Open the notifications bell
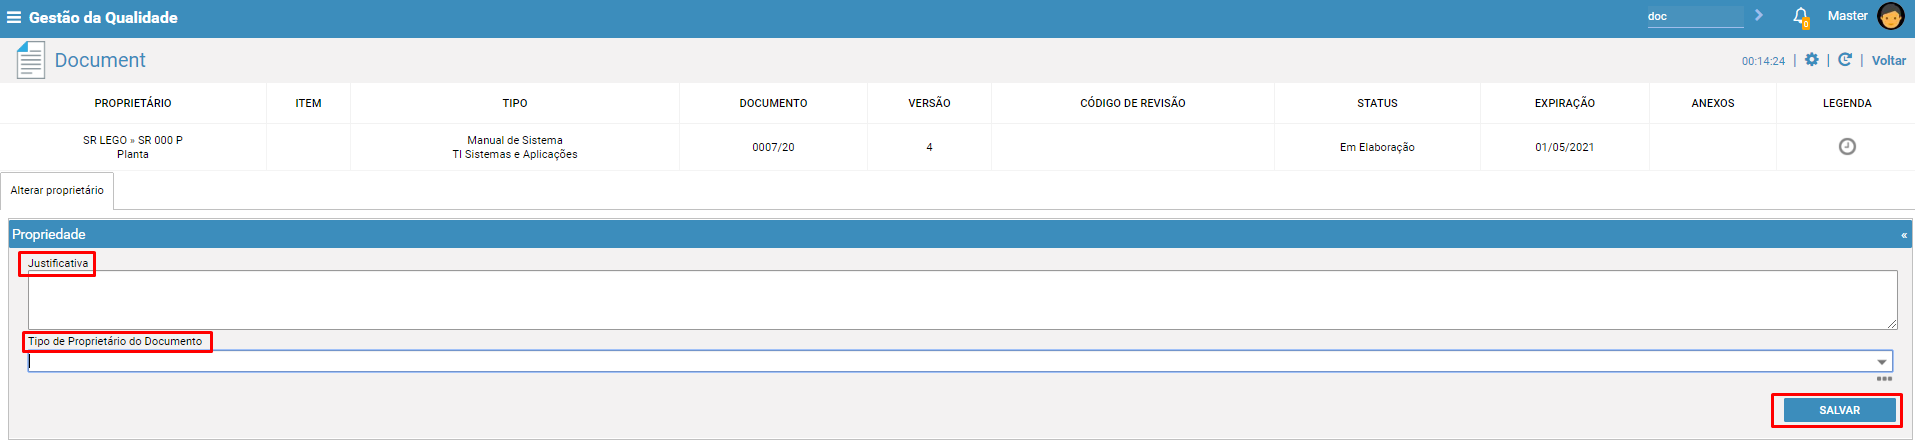 tap(1801, 17)
